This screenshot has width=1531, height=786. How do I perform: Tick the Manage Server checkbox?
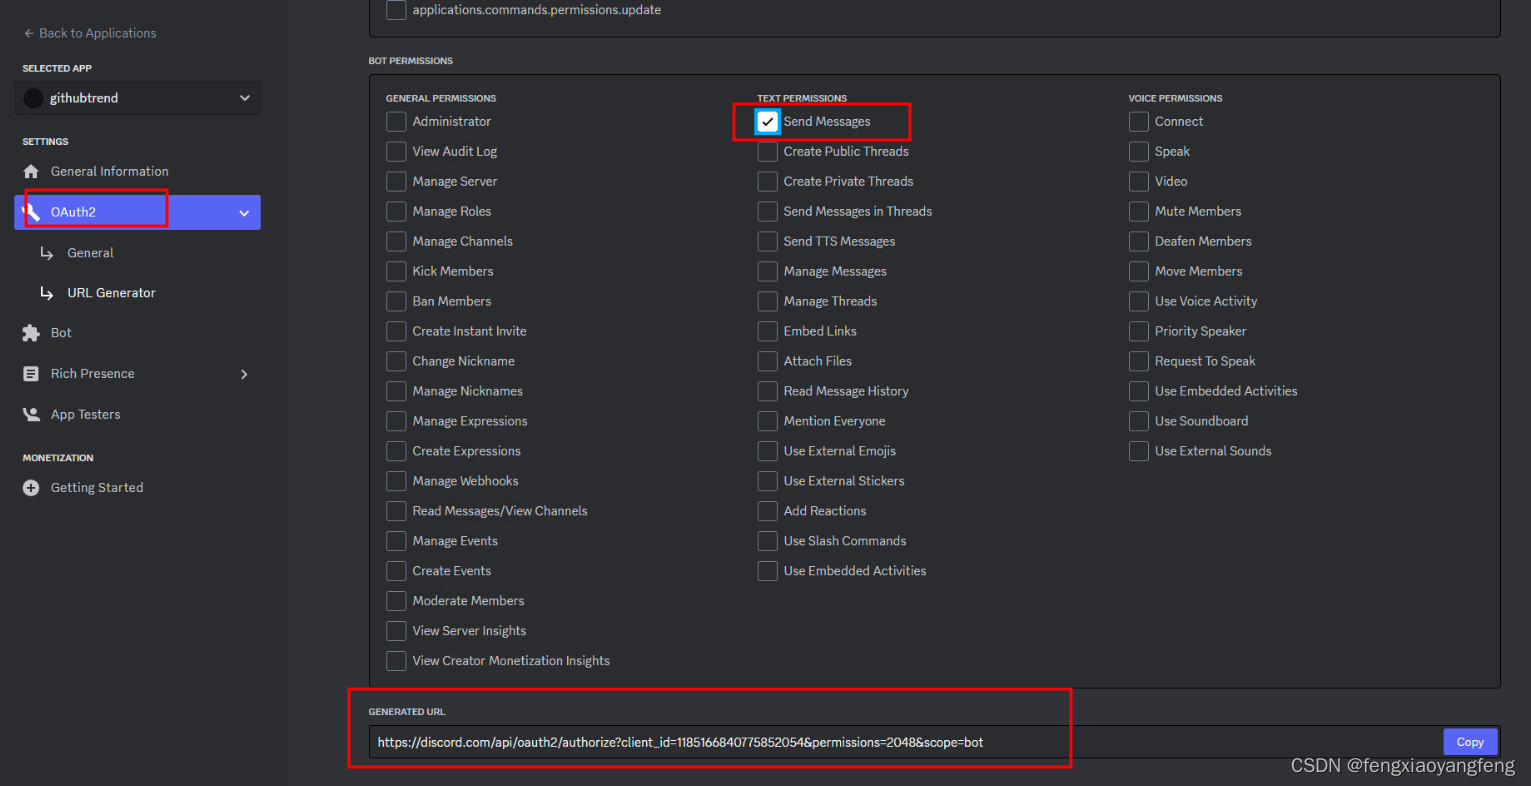coord(396,181)
